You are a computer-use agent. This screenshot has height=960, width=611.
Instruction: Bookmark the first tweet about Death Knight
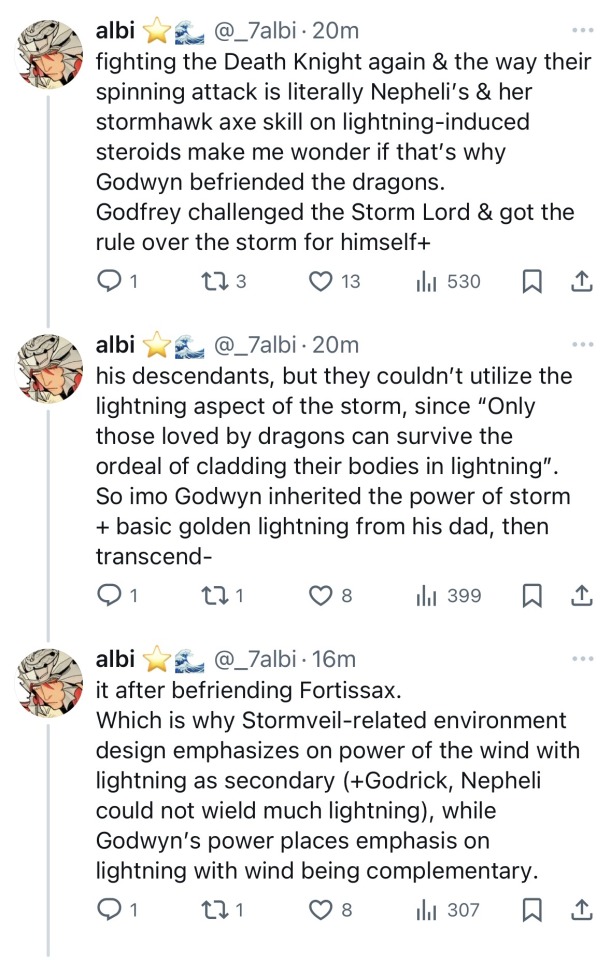[531, 283]
